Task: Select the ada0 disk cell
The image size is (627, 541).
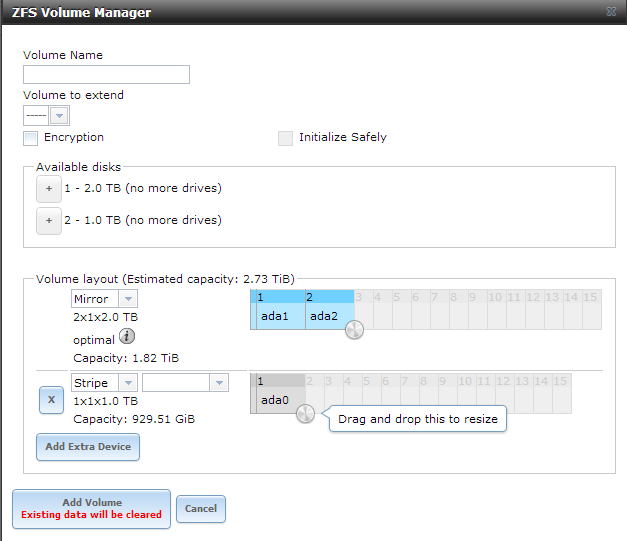Action: click(x=277, y=401)
